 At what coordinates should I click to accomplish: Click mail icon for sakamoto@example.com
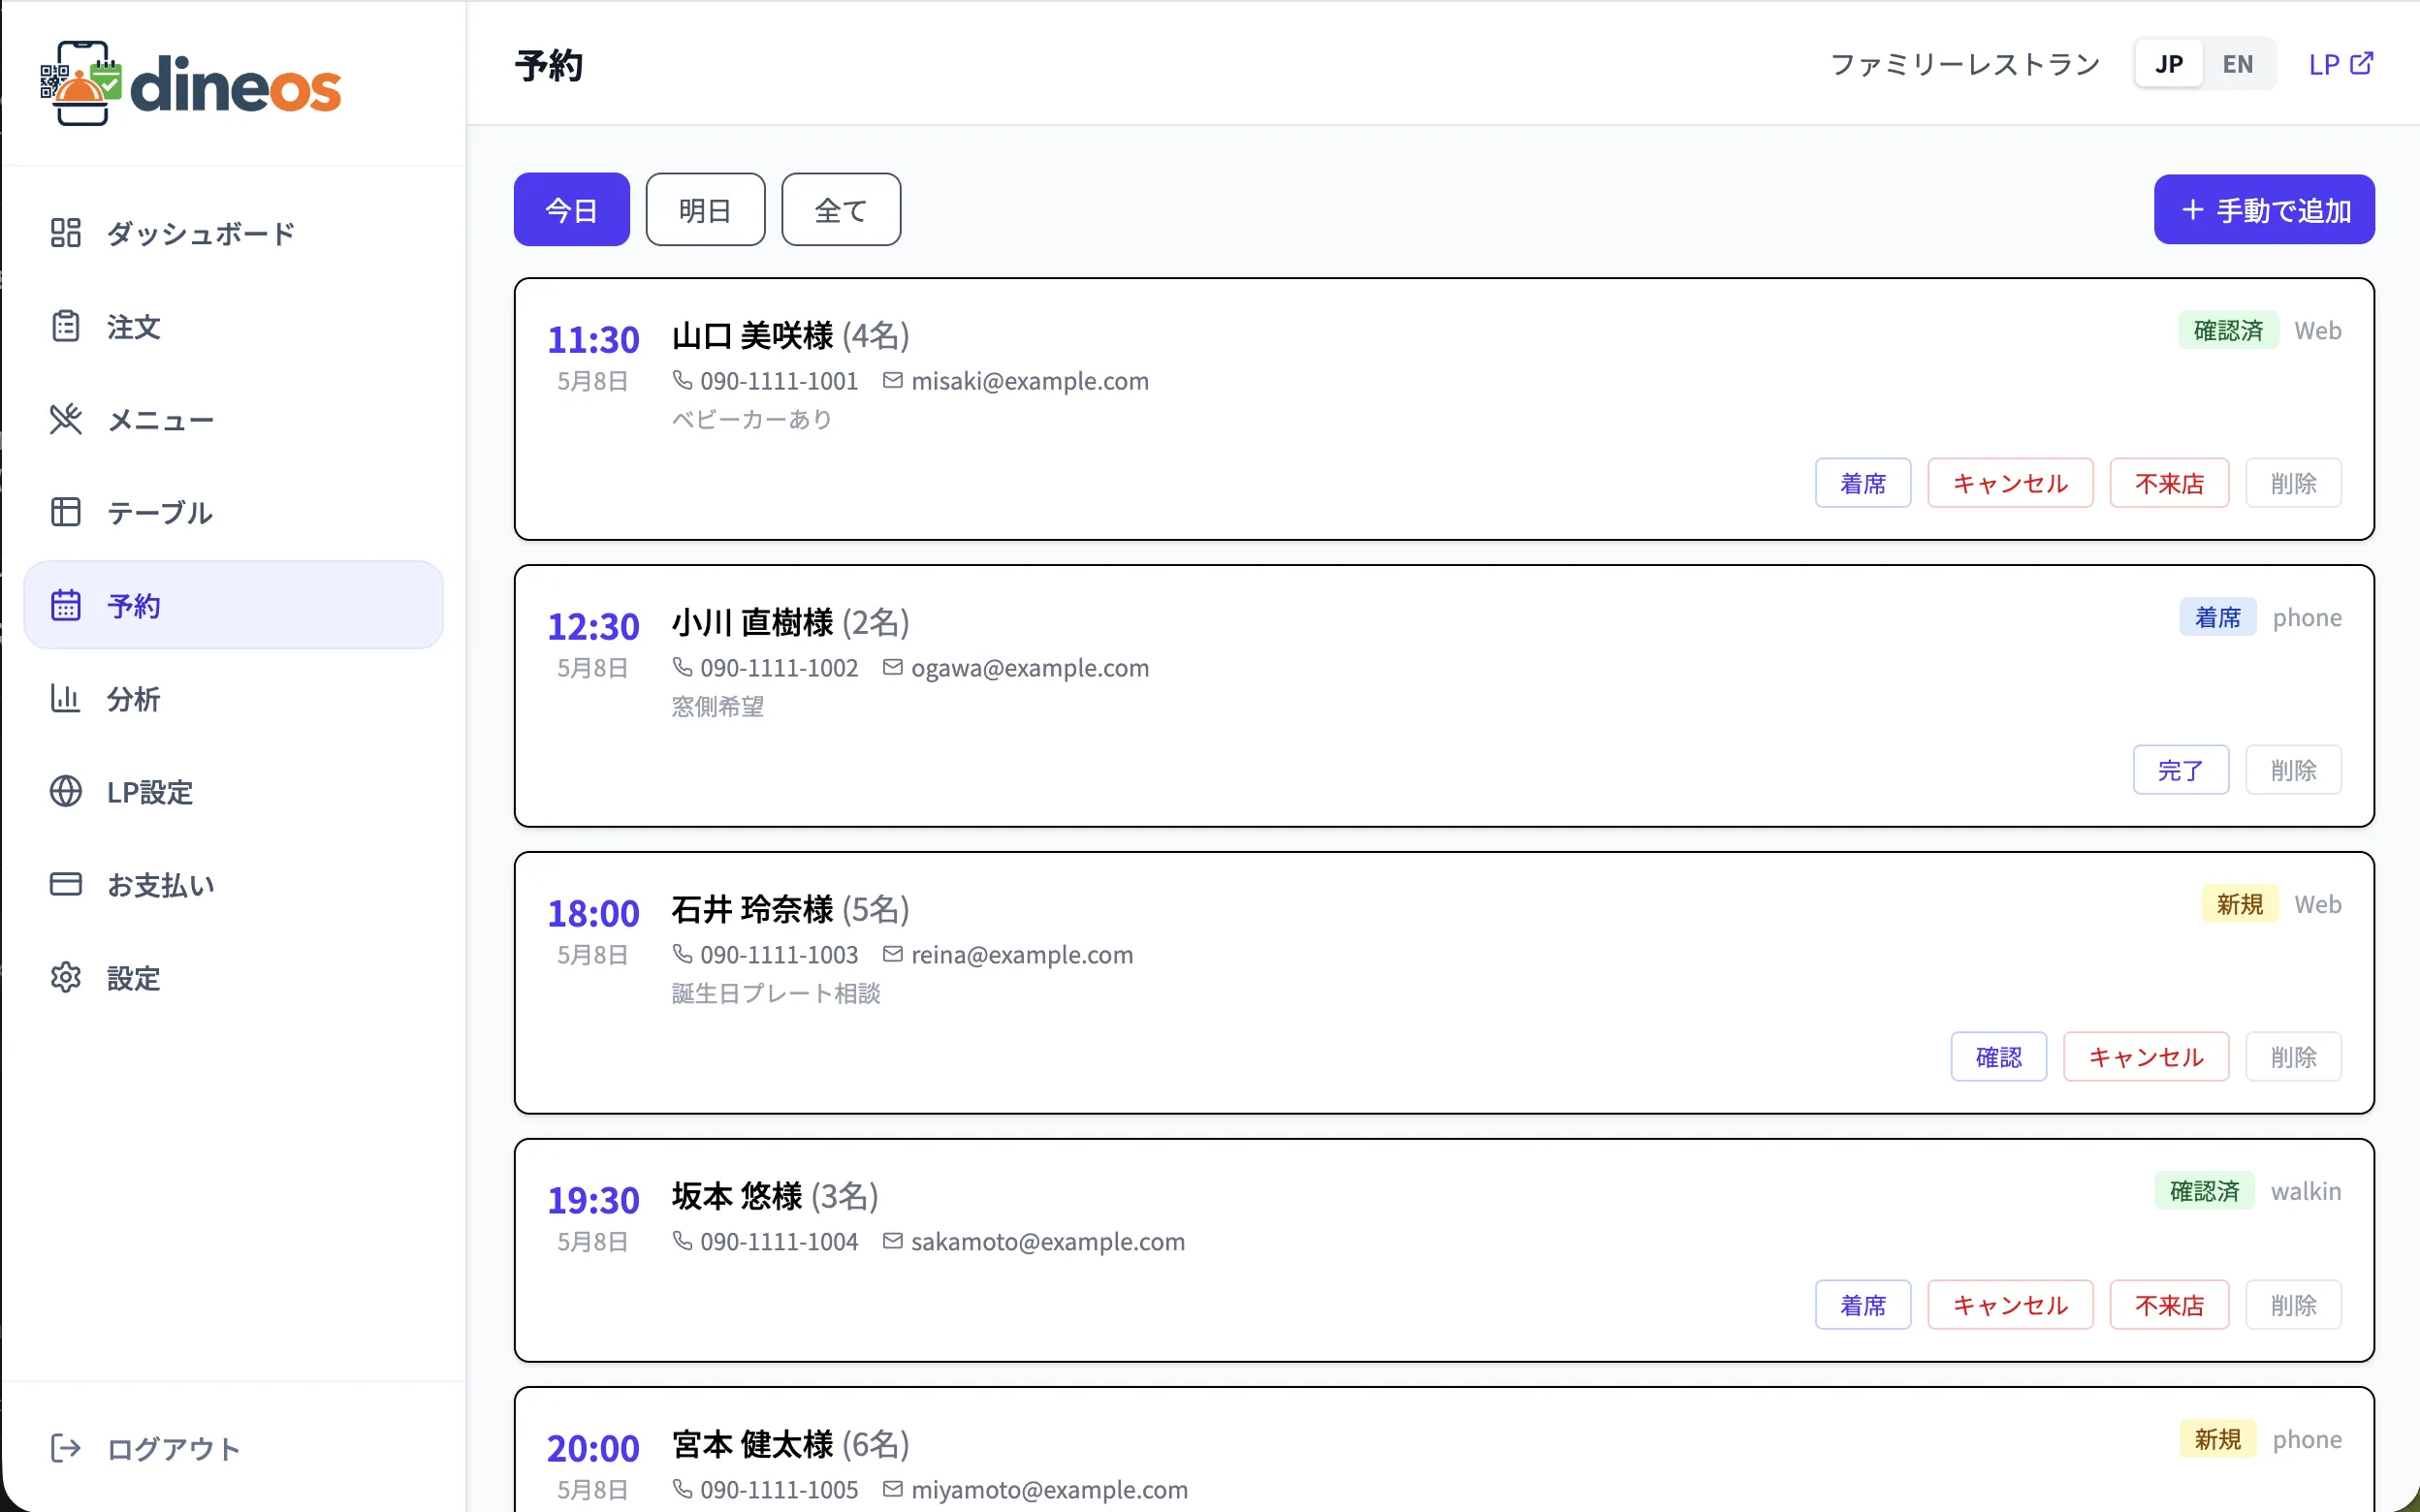(x=893, y=1241)
